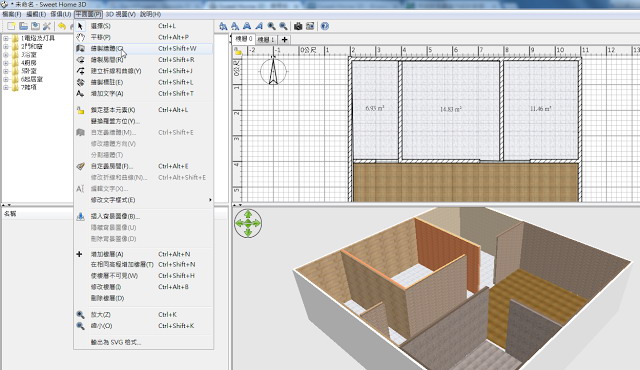Expand the 6起居室 furniture category
Viewport: 640px width, 370px height.
[6, 79]
